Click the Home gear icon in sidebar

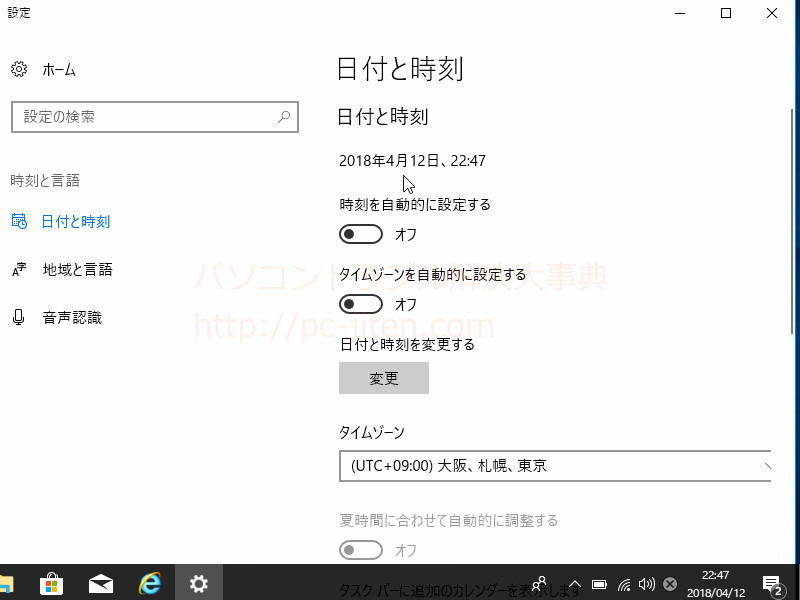point(18,69)
